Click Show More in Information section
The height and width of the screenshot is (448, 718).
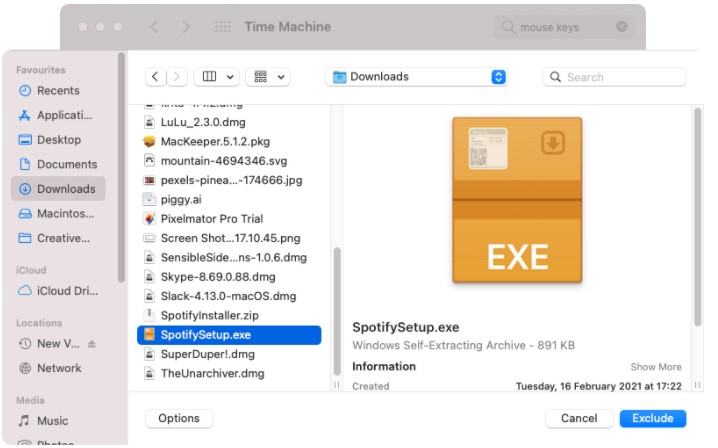[x=656, y=367]
